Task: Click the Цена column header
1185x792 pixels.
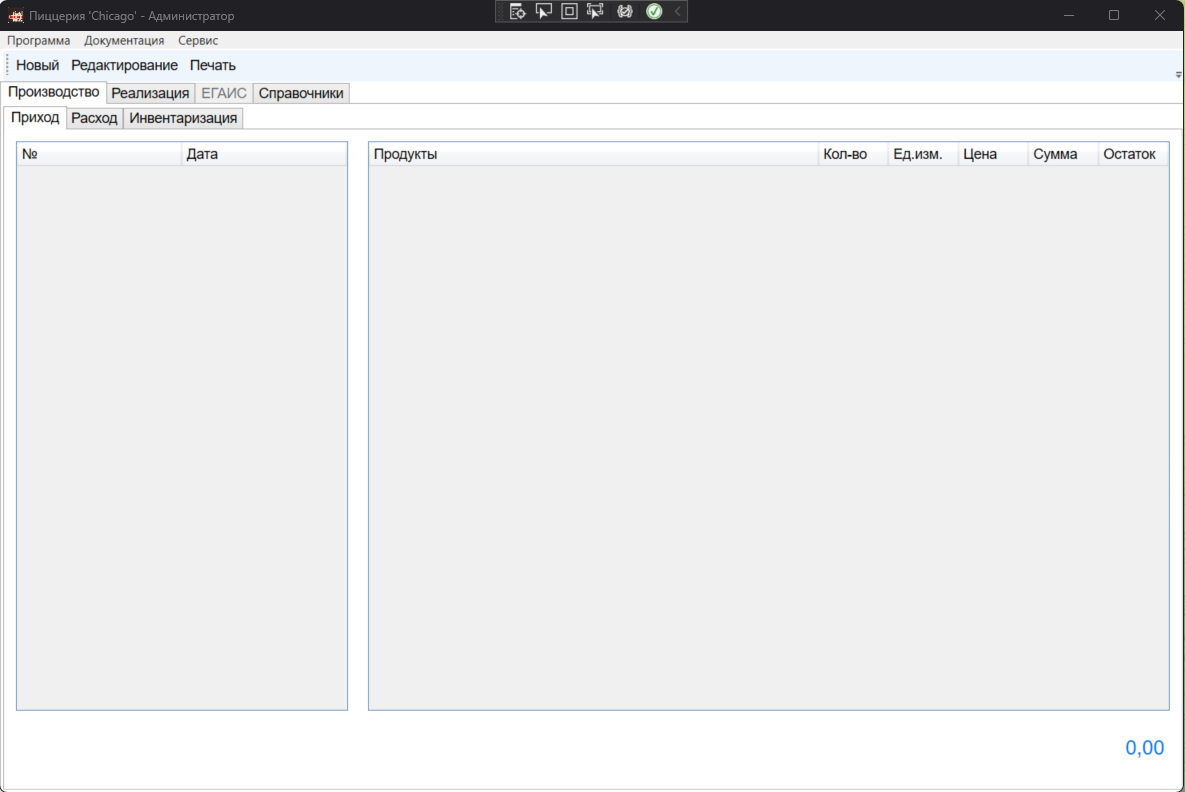Action: pyautogui.click(x=993, y=154)
